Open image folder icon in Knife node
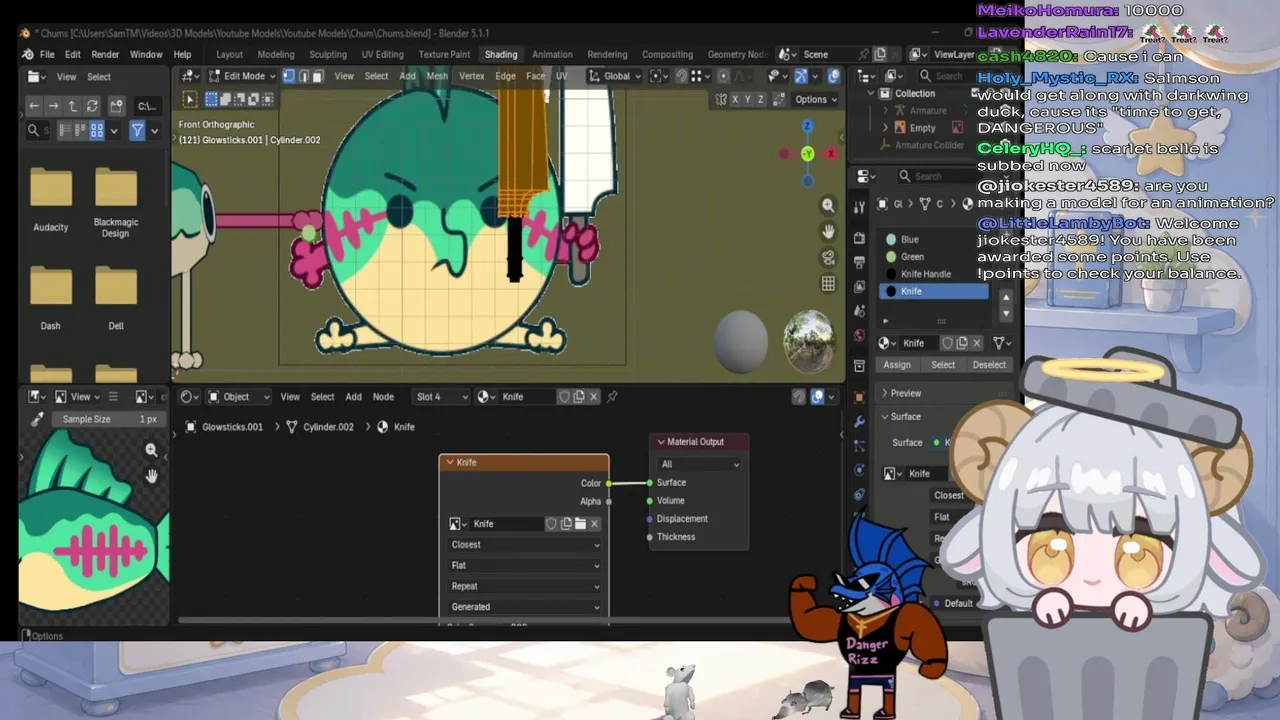The image size is (1280, 720). (580, 524)
